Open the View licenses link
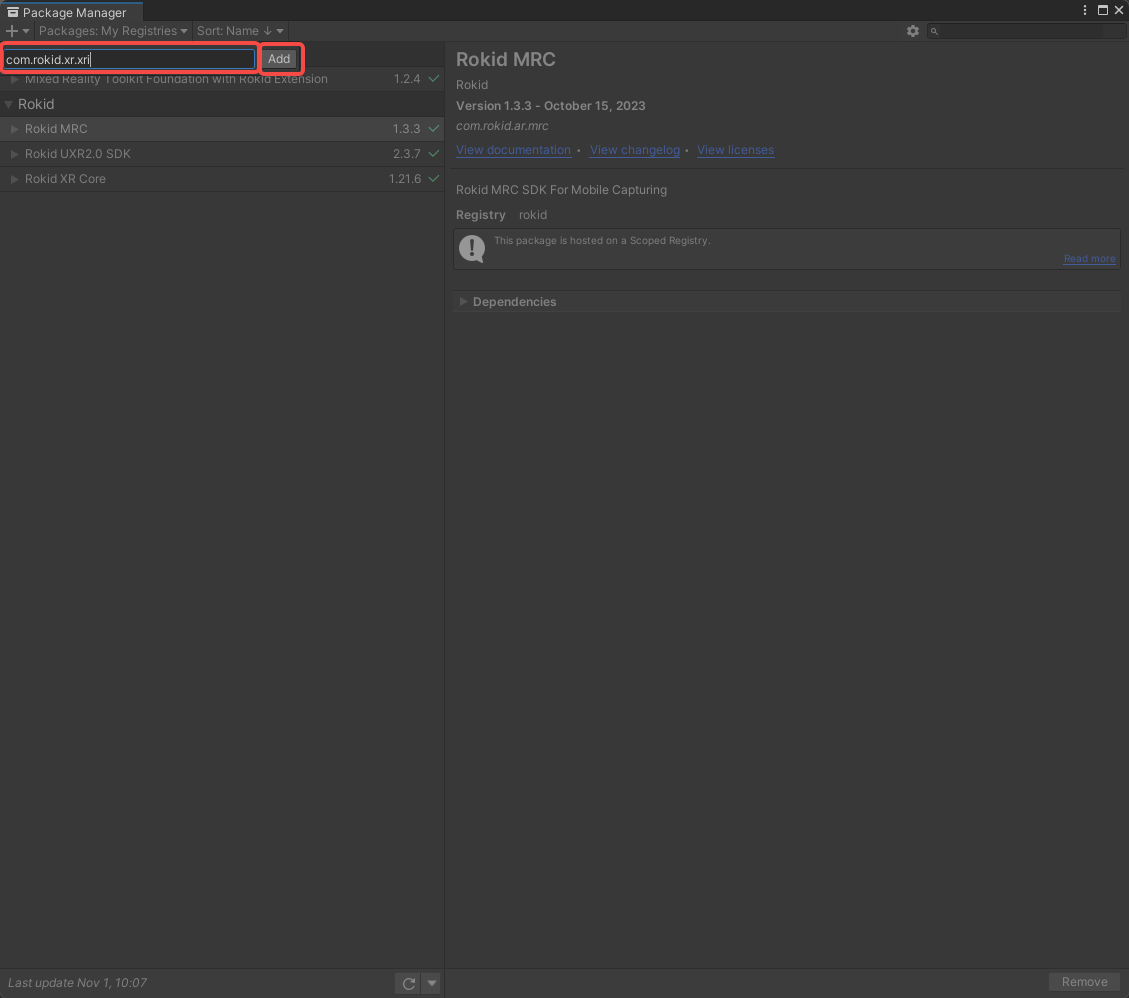Viewport: 1129px width, 998px height. click(x=735, y=150)
